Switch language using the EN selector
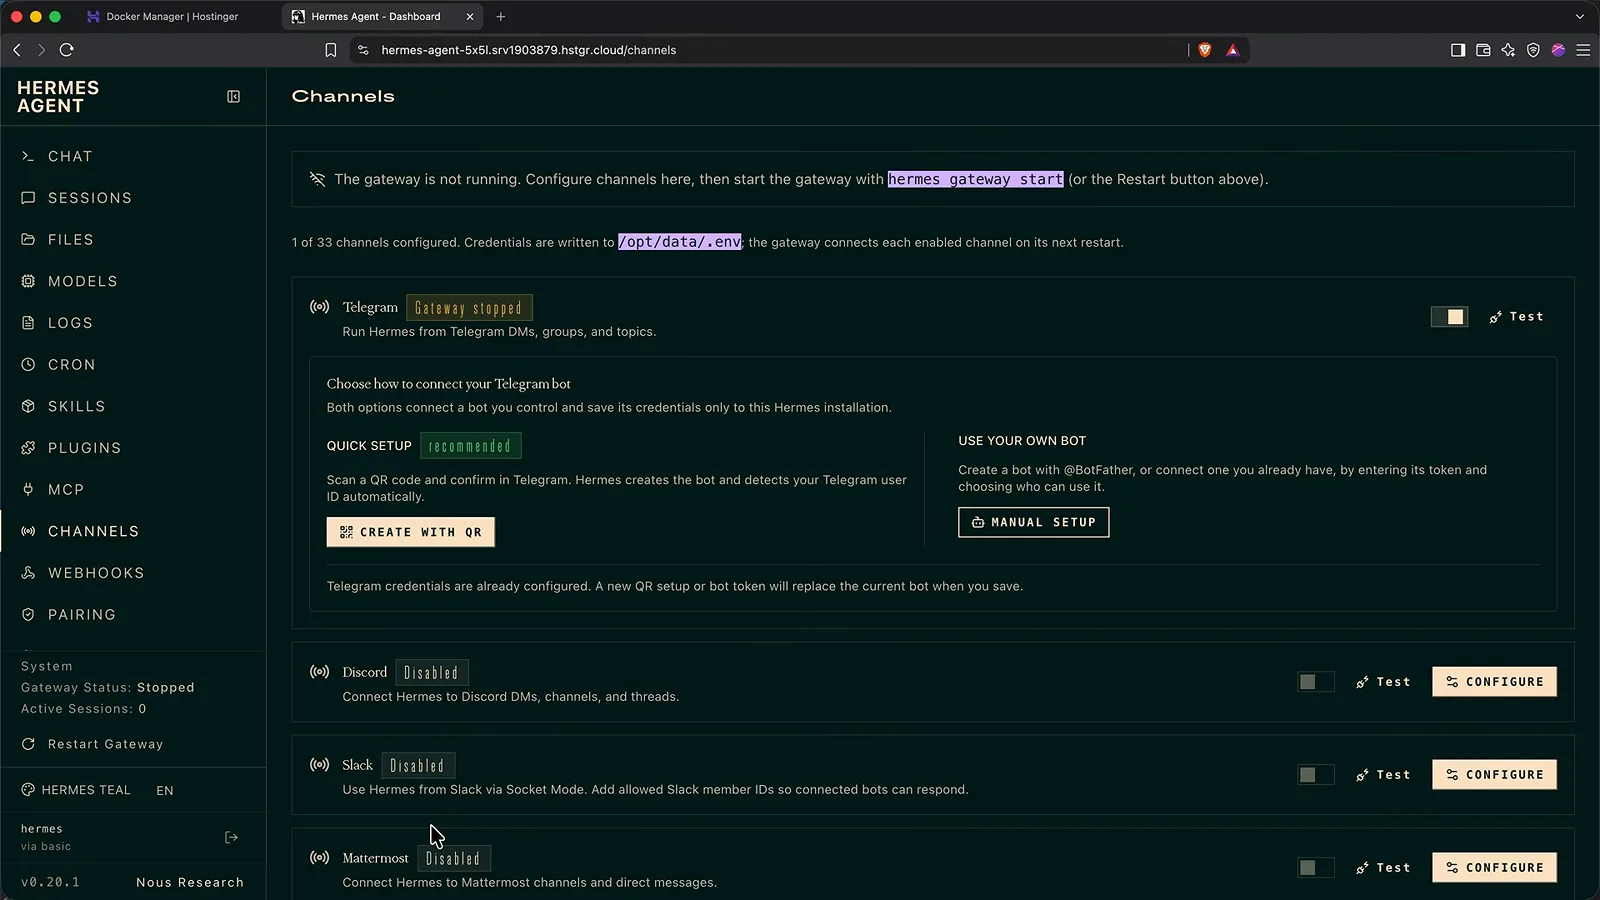 click(x=165, y=791)
